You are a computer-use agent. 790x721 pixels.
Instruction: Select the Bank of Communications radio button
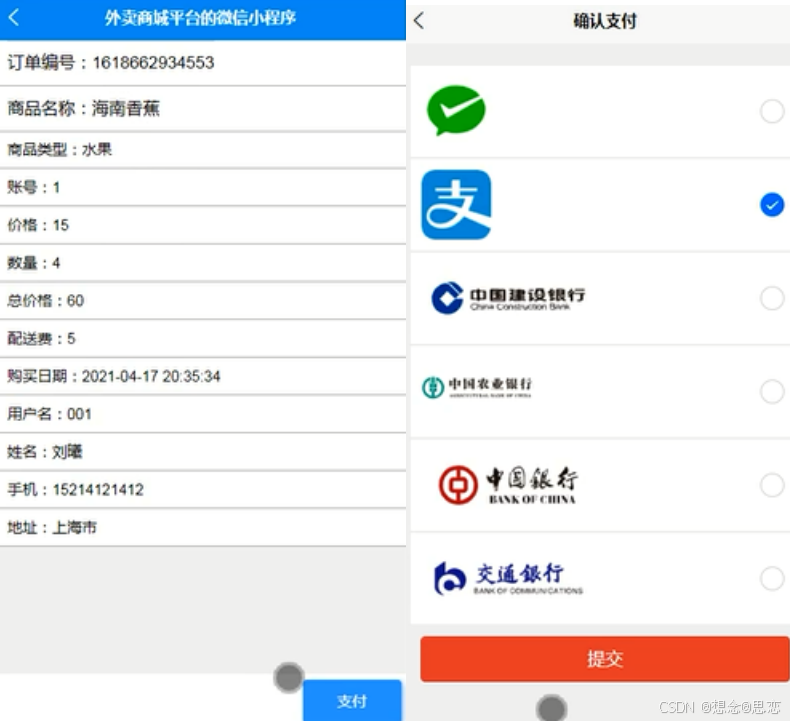tap(771, 578)
